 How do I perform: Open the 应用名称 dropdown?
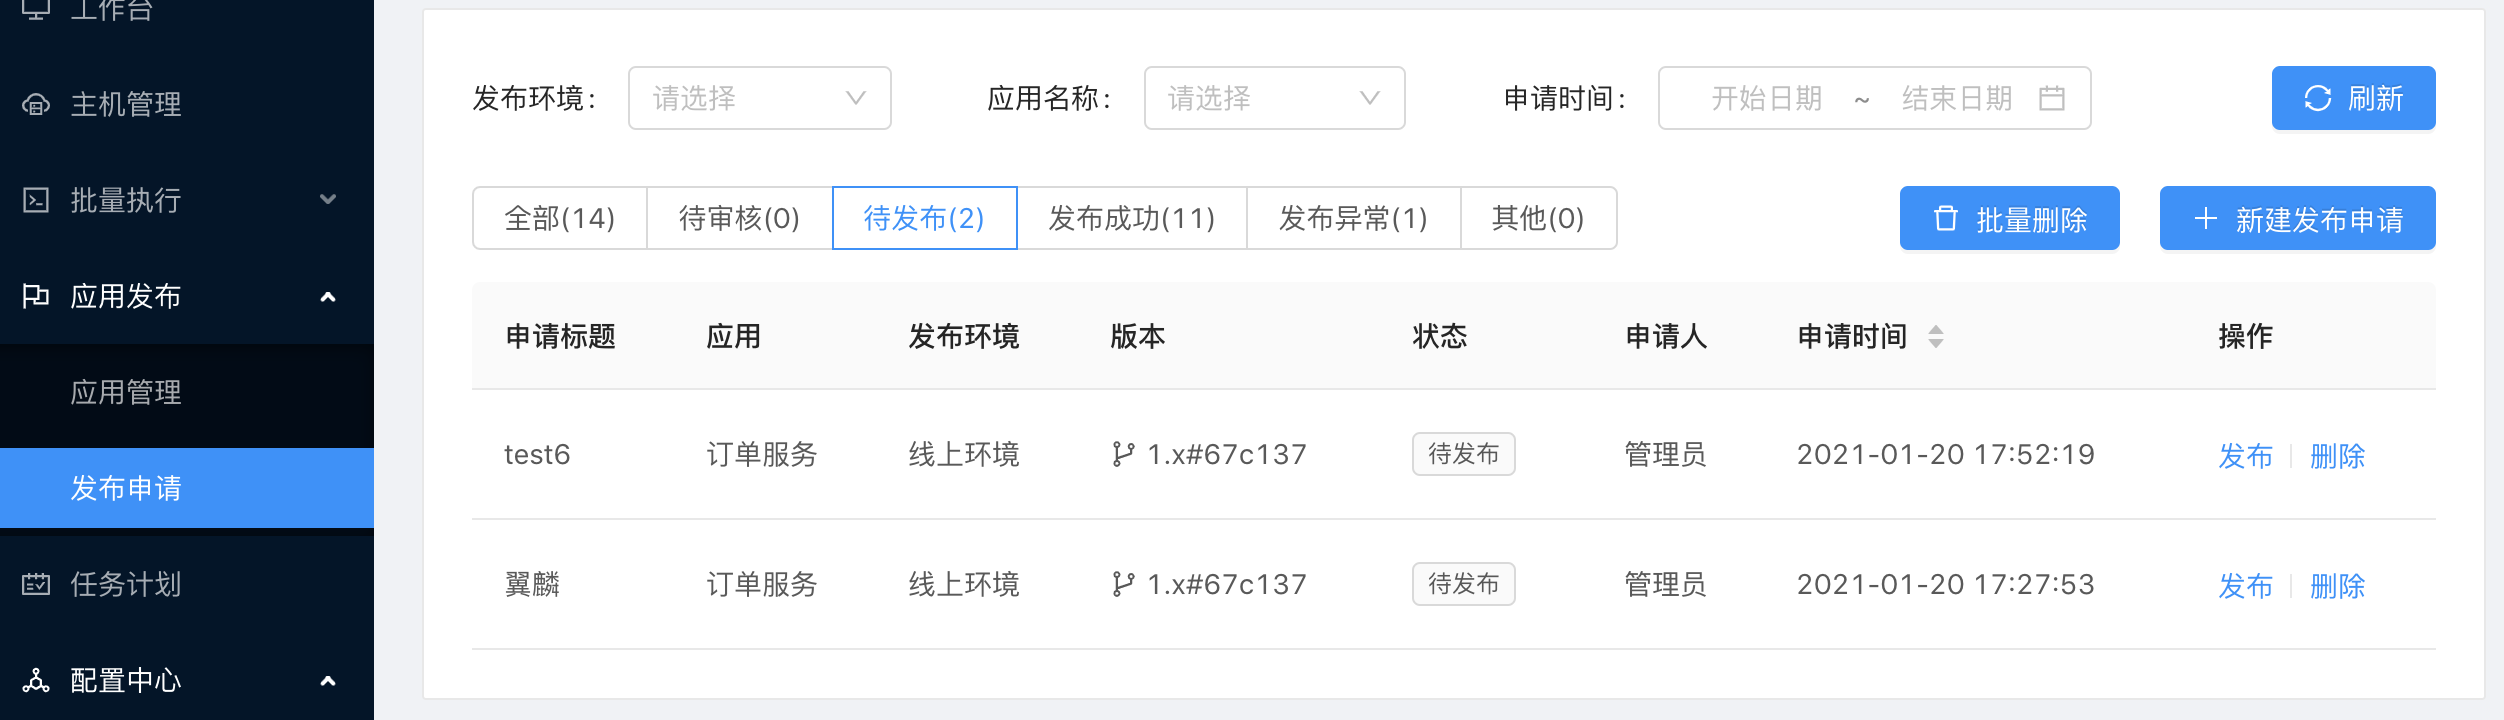pos(1275,98)
